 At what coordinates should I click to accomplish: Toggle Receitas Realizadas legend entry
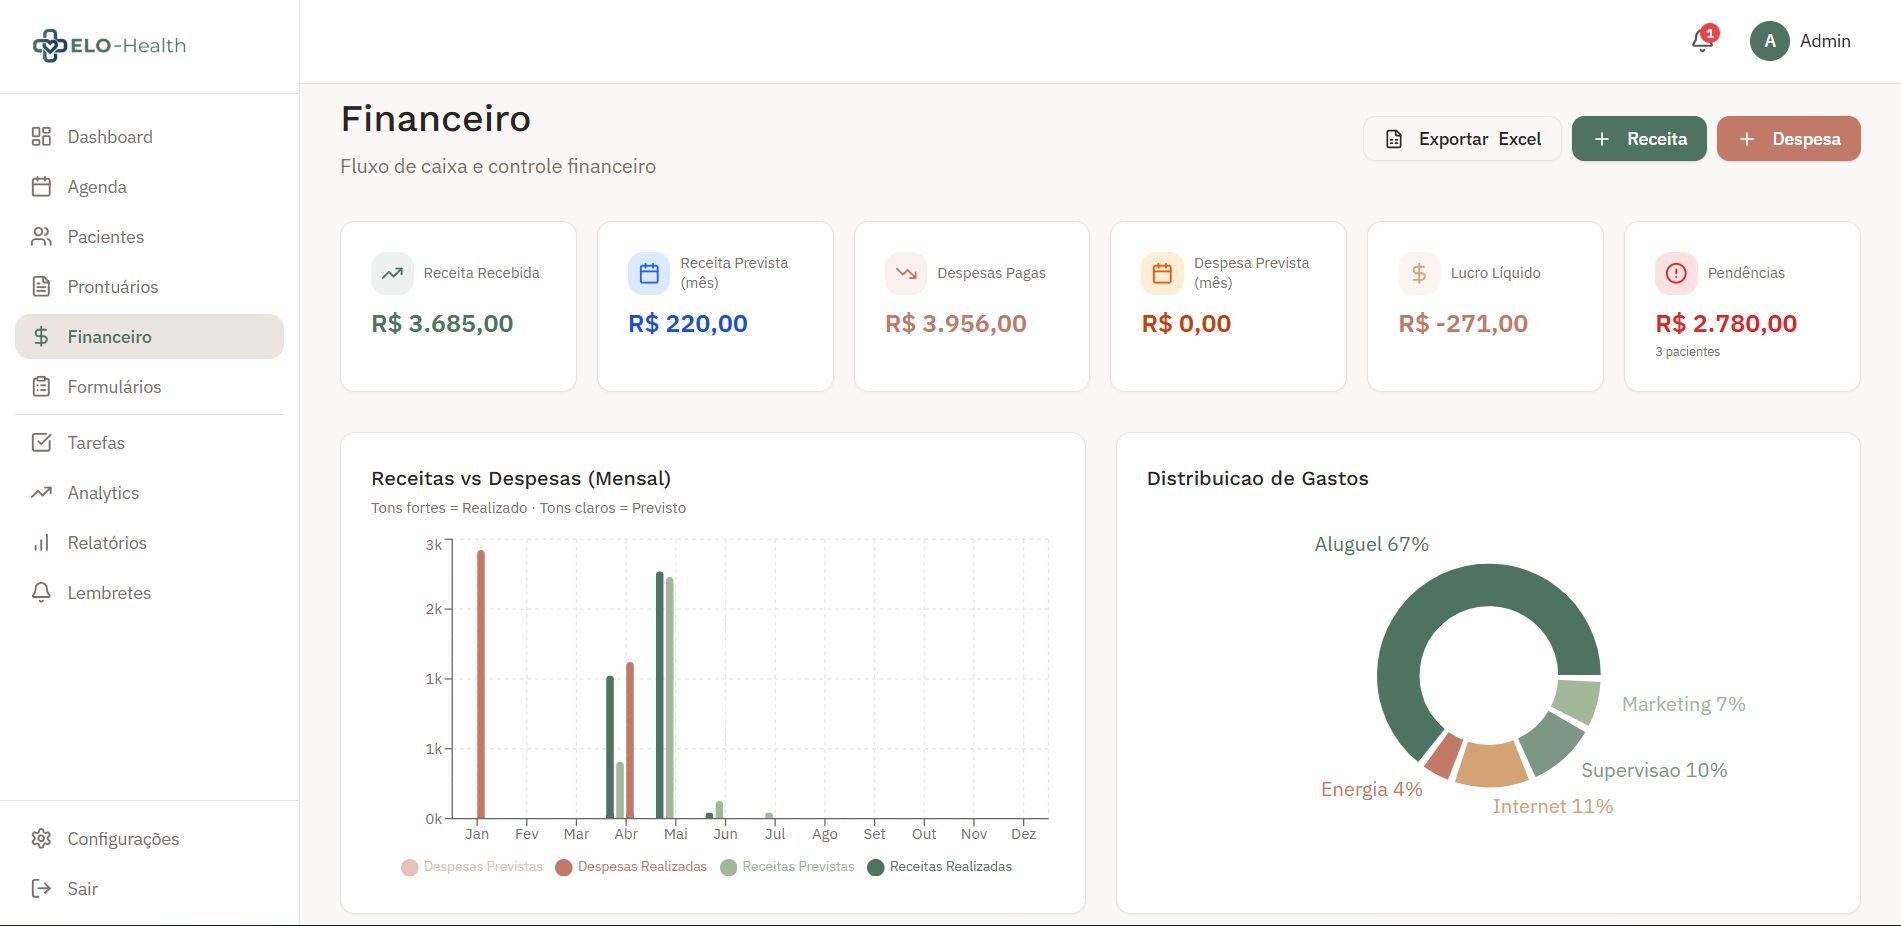pyautogui.click(x=939, y=867)
